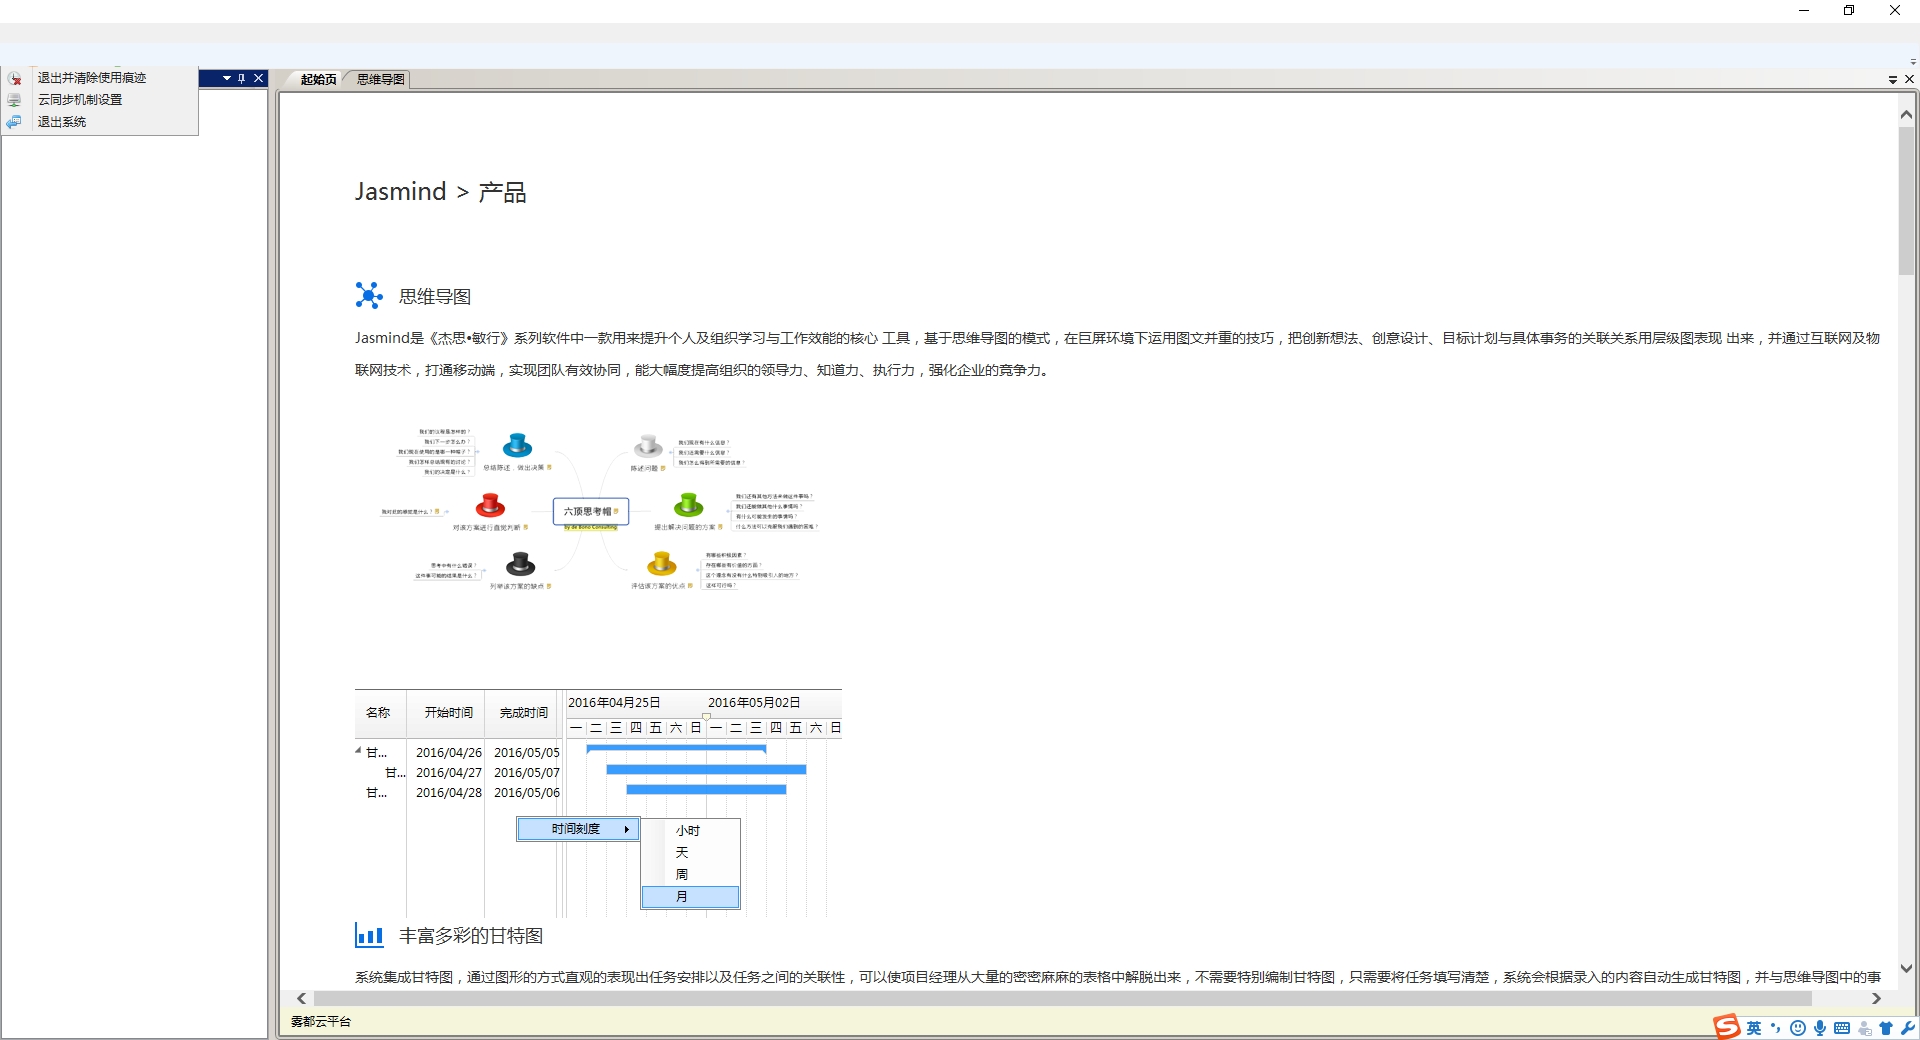Screen dimensions: 1920x1040
Task: Open the six thinking hats mind map image
Action: 598,510
